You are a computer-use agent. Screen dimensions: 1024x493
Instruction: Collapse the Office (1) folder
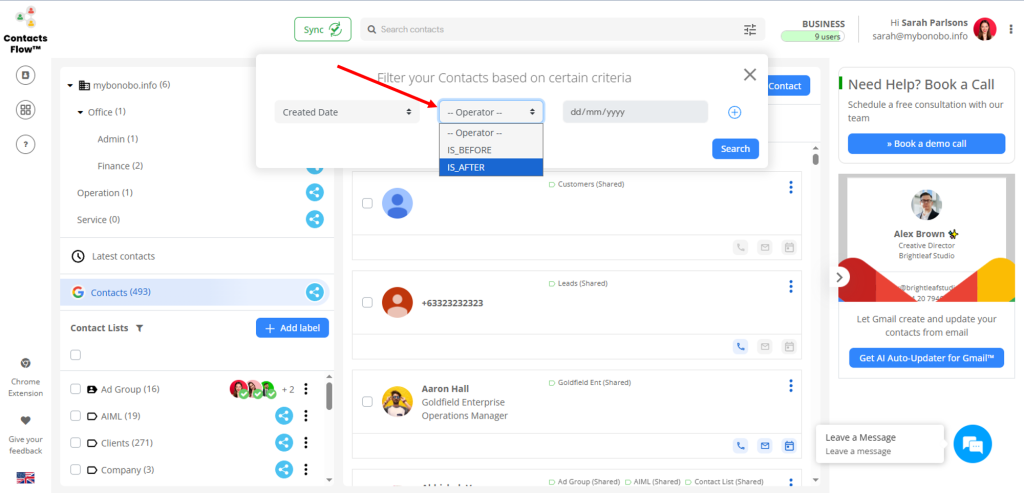click(x=81, y=112)
